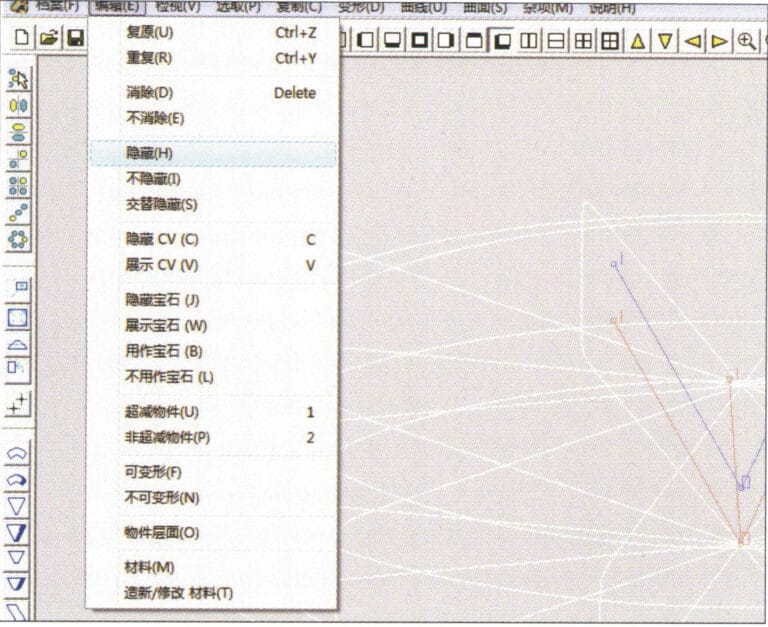The height and width of the screenshot is (627, 768).
Task: Choose 不可变形(N) menu entry
Action: coord(213,498)
